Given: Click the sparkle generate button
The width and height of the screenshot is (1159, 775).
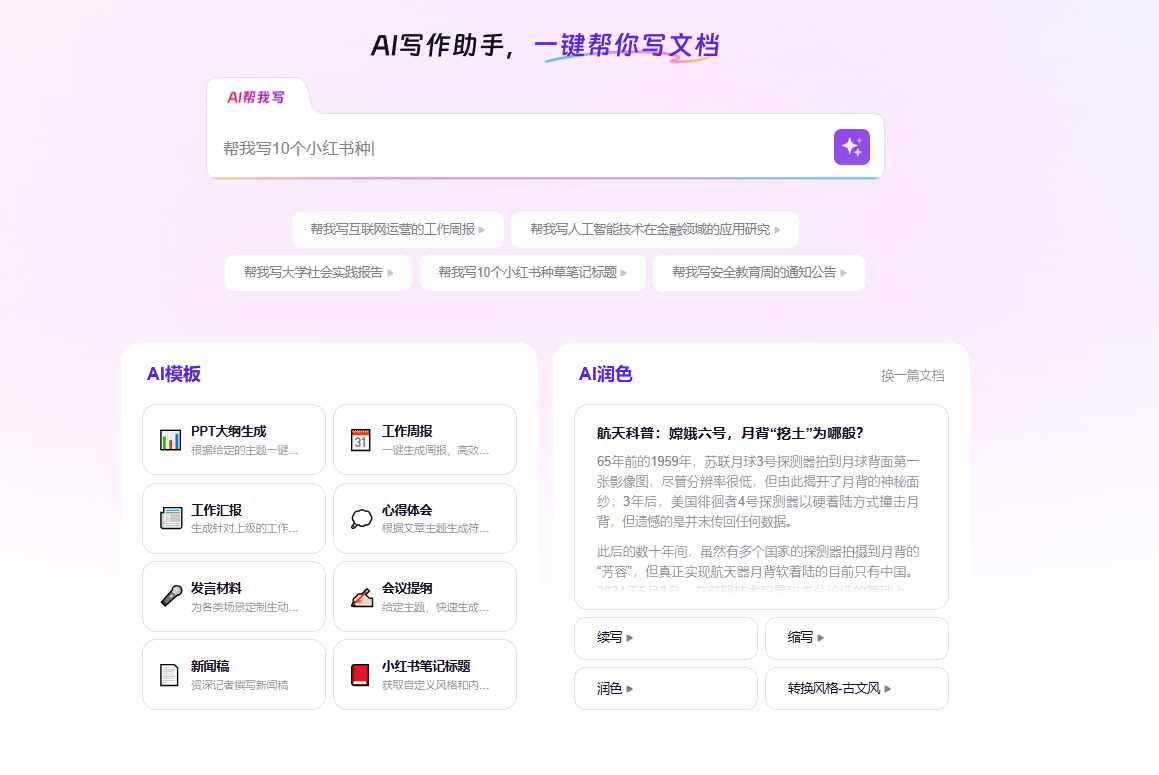Looking at the screenshot, I should point(850,147).
